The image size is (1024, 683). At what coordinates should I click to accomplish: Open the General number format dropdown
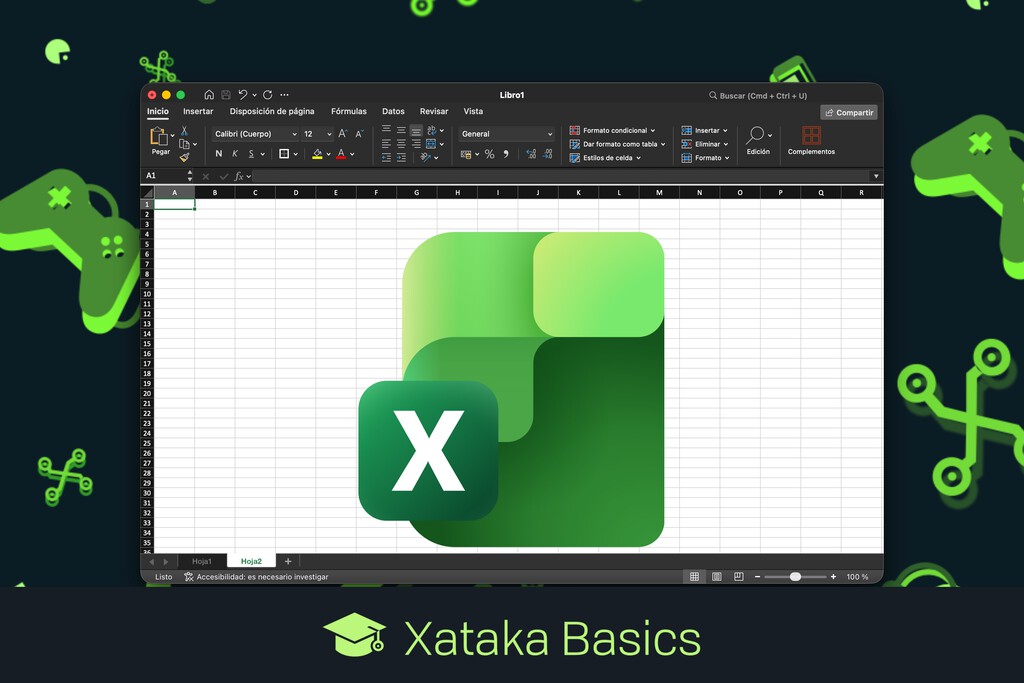coord(505,134)
